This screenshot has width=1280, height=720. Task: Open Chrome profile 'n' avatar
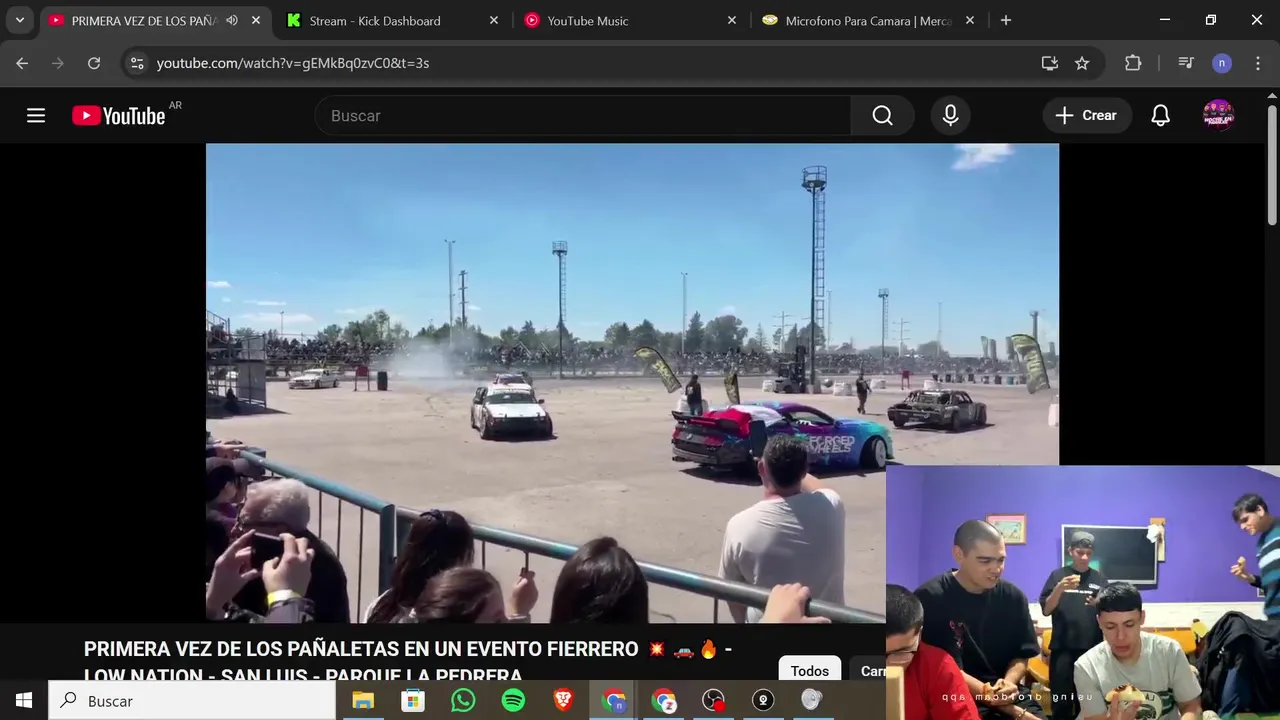pos(1222,63)
